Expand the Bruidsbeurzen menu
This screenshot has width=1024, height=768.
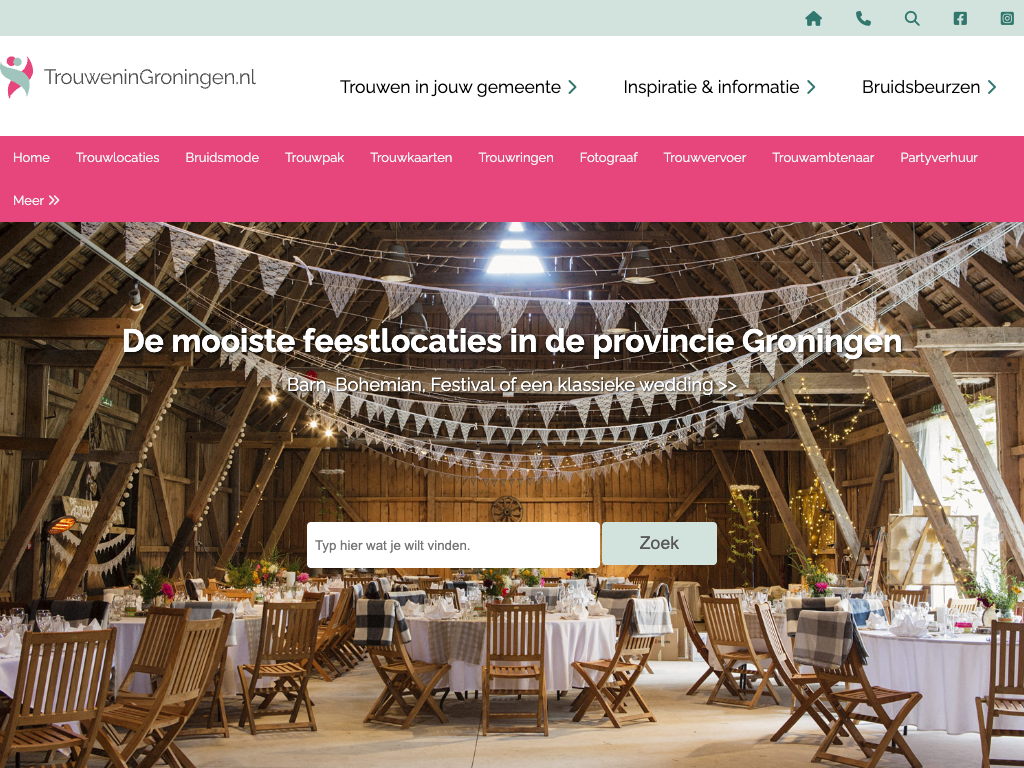pyautogui.click(x=929, y=87)
